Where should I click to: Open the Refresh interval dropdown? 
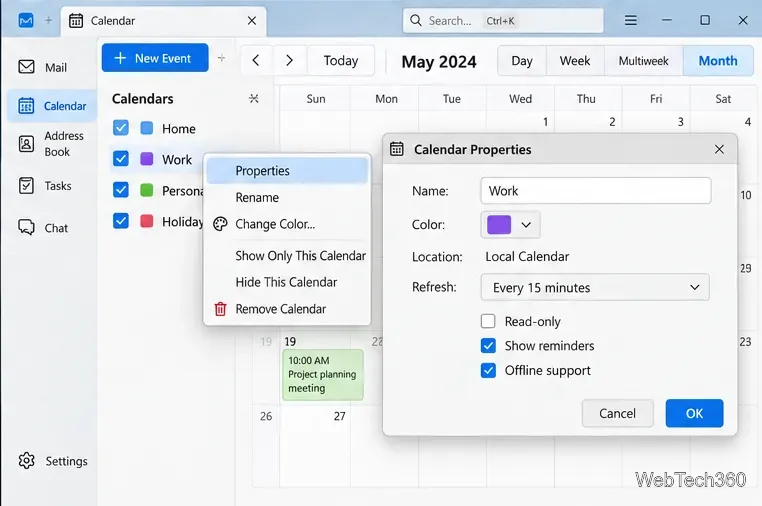[595, 287]
